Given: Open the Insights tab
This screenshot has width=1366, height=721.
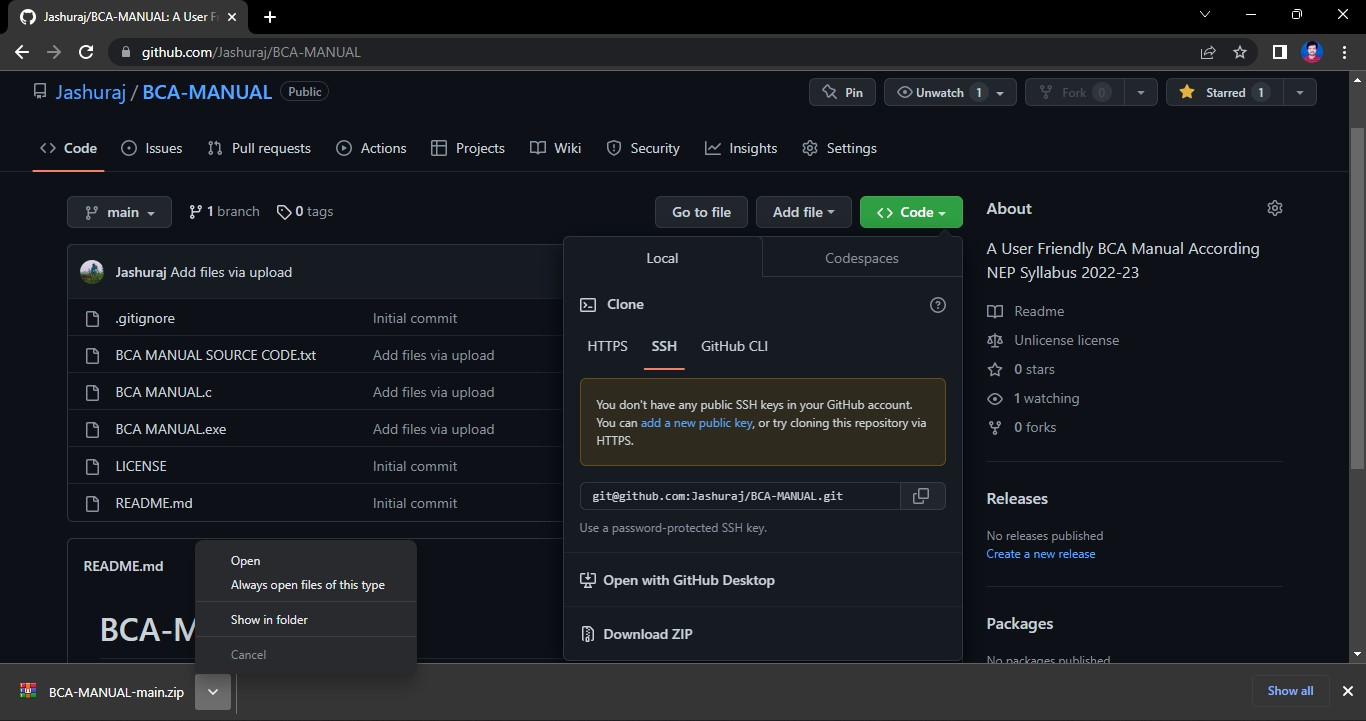Looking at the screenshot, I should 741,148.
